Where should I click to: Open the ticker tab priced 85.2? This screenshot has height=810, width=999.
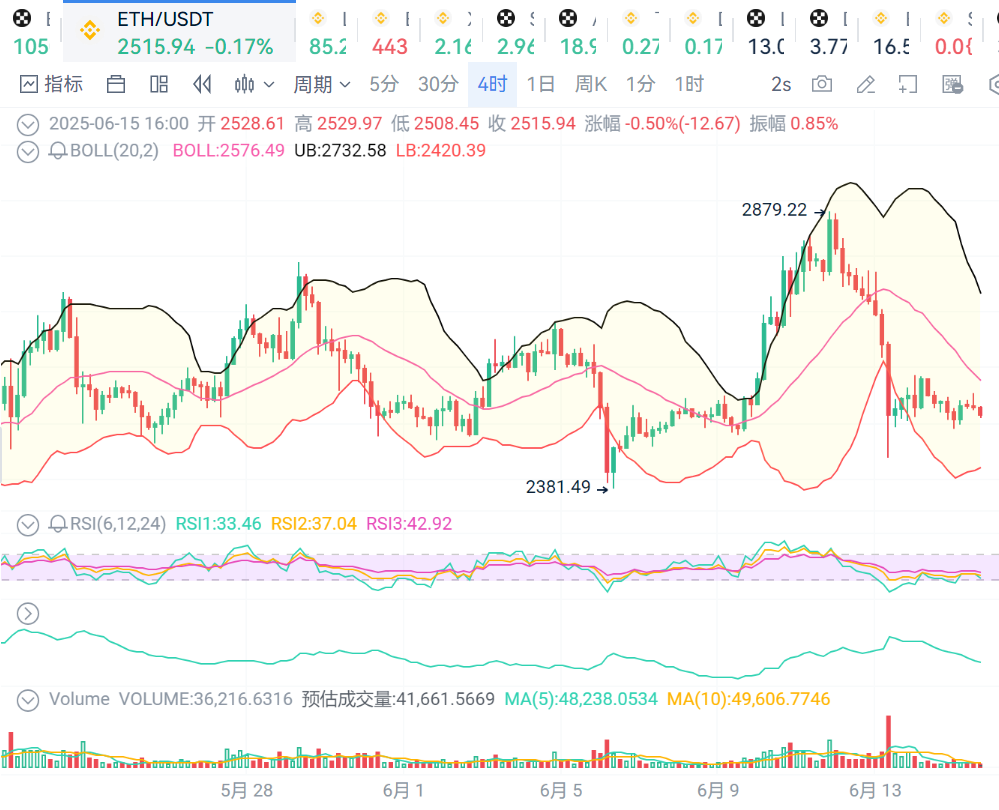pyautogui.click(x=327, y=32)
